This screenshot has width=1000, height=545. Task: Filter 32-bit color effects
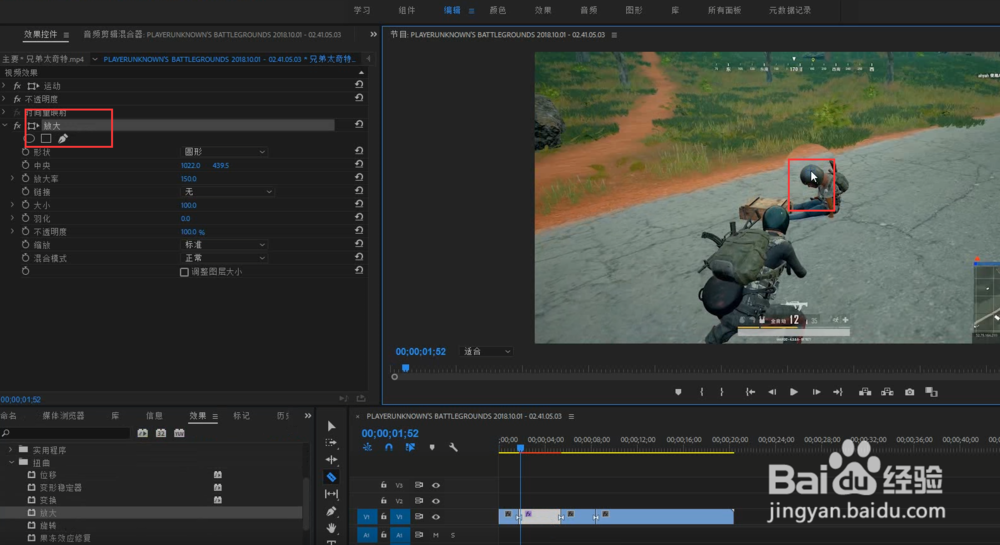pos(161,433)
